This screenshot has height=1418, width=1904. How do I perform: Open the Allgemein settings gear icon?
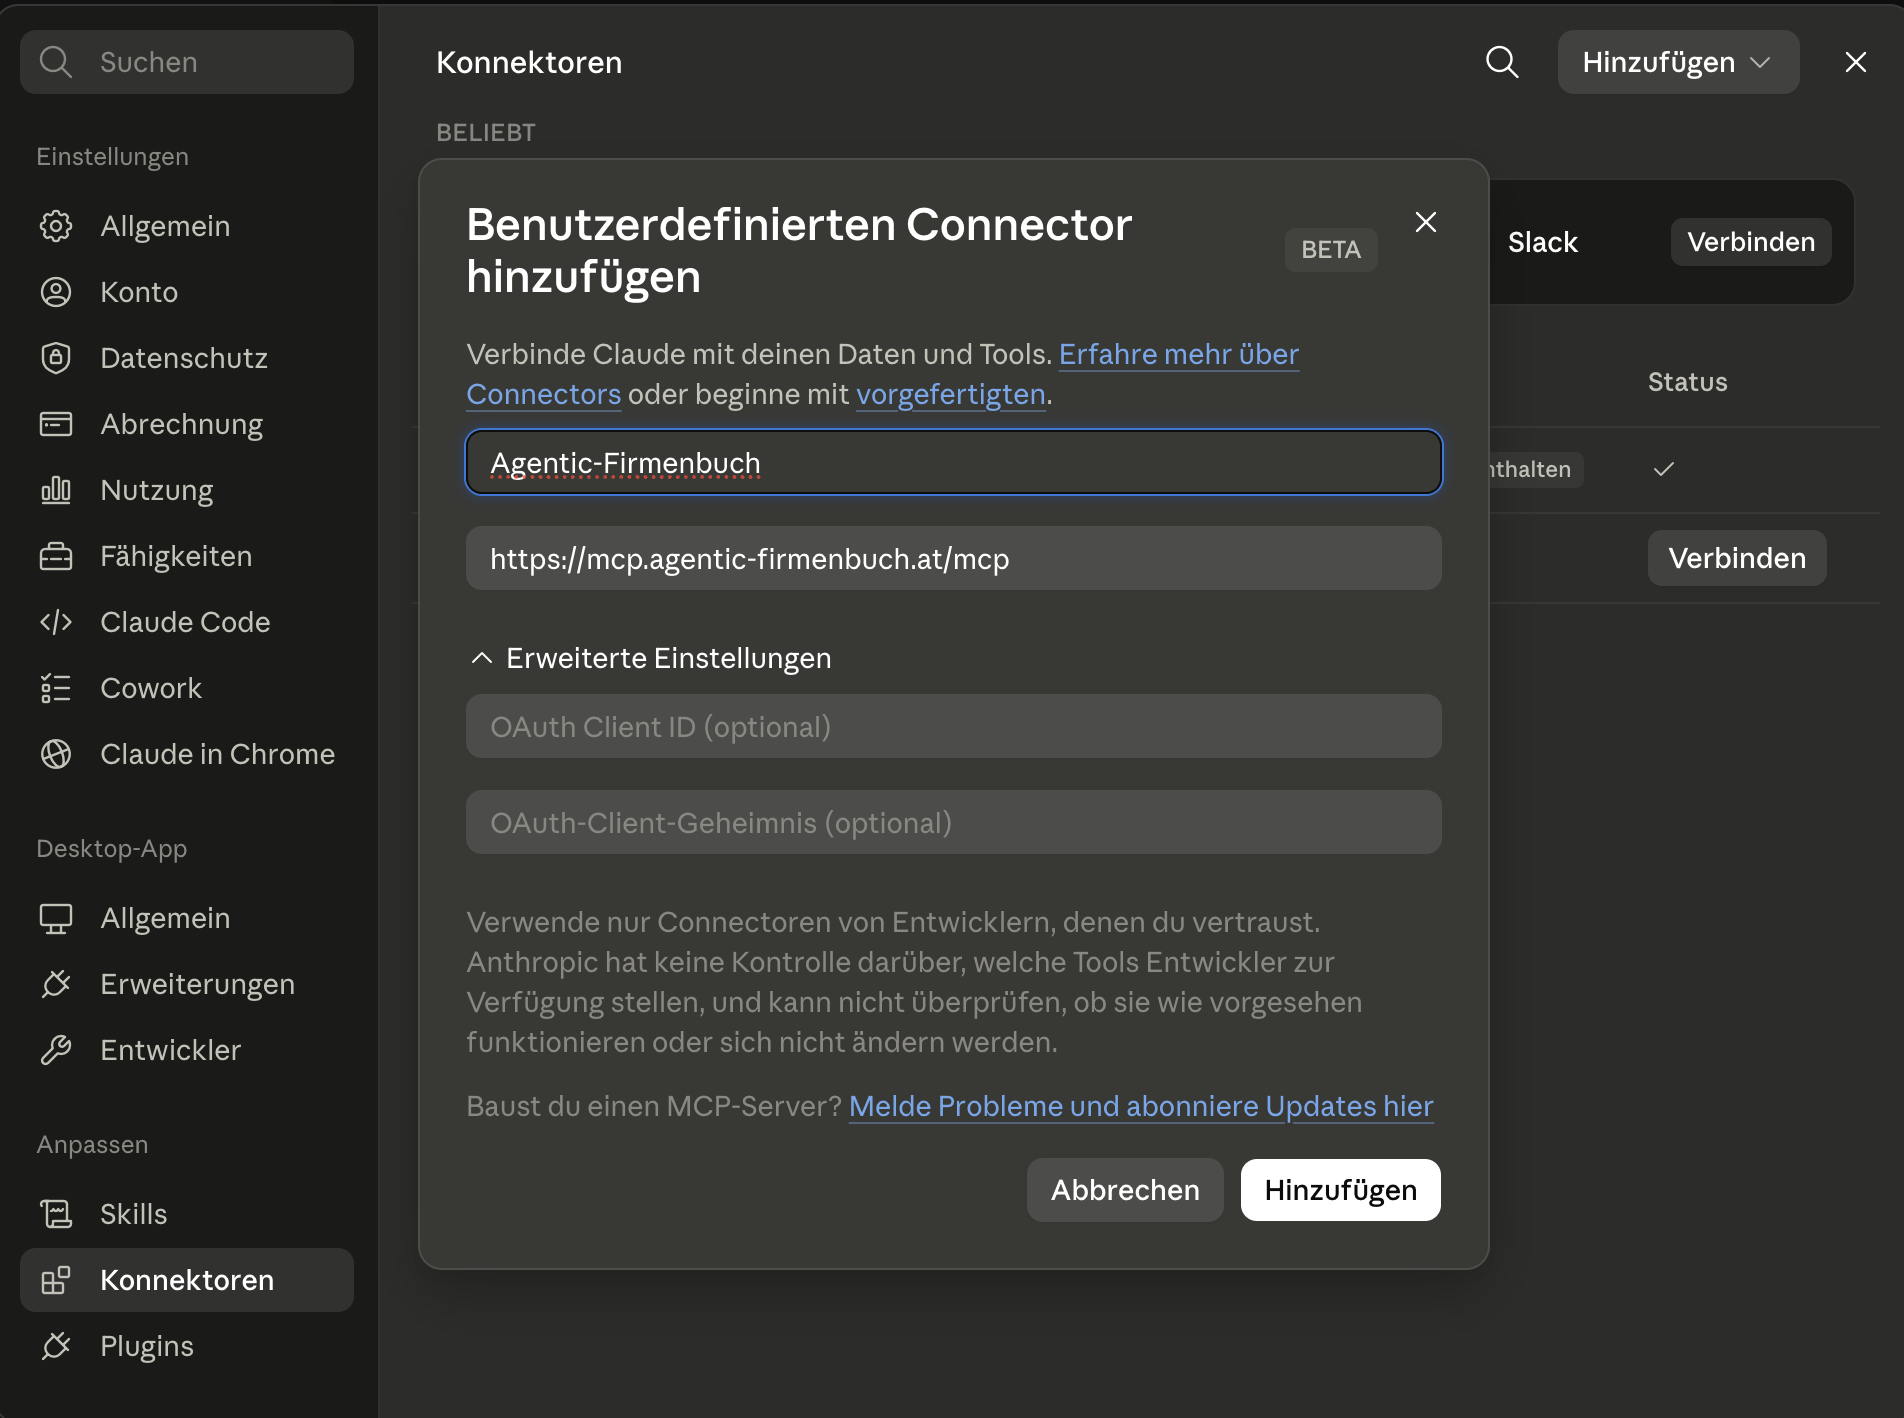coord(56,226)
